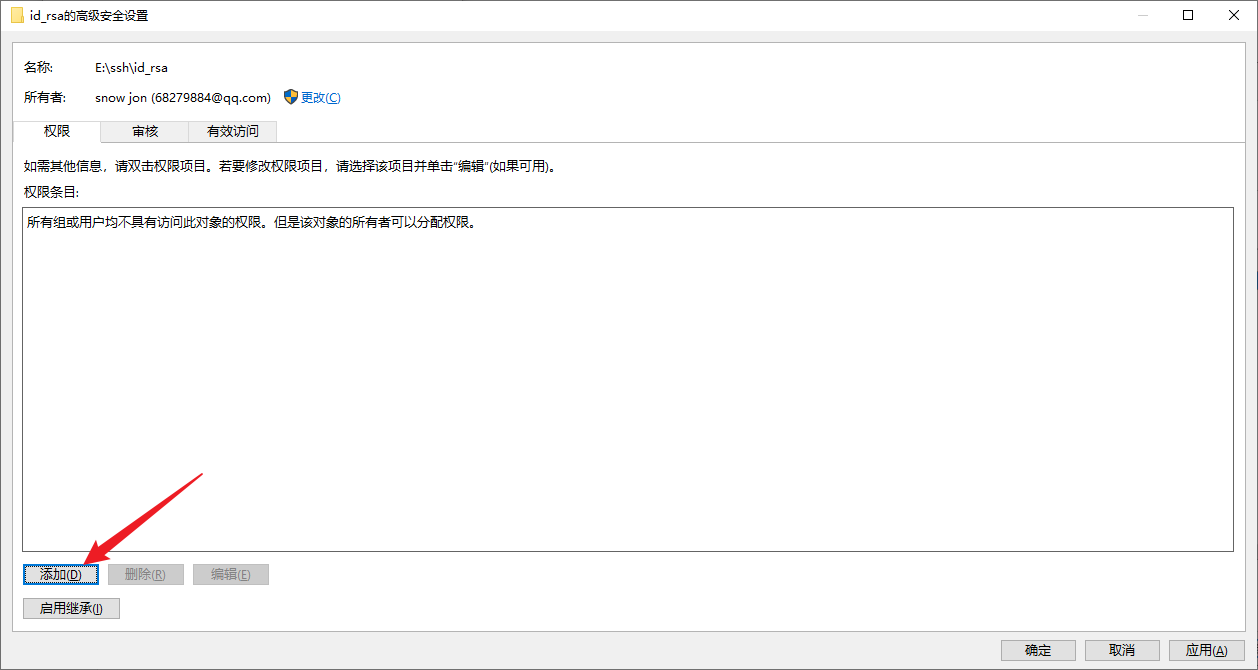Switch to the 审核 tab

(143, 131)
